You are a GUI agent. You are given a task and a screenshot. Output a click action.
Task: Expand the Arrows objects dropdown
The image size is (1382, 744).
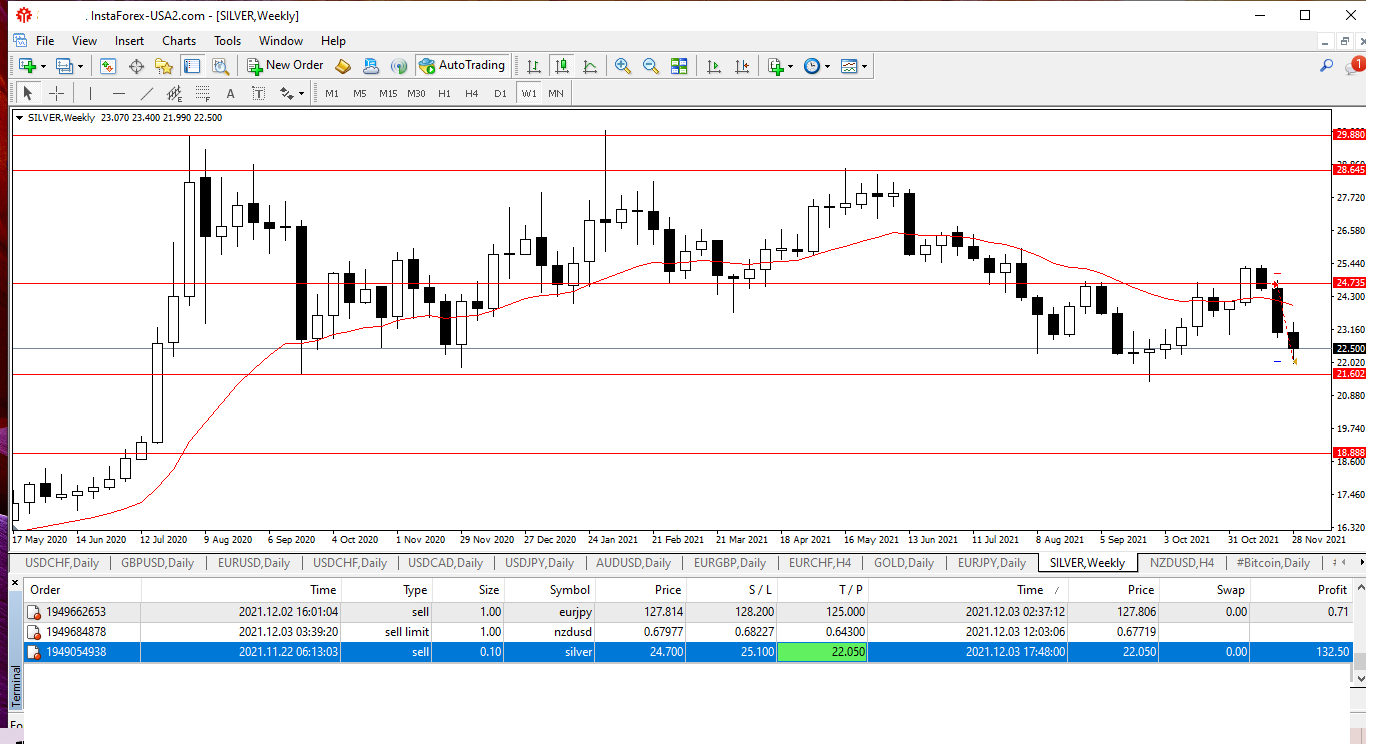click(x=300, y=93)
